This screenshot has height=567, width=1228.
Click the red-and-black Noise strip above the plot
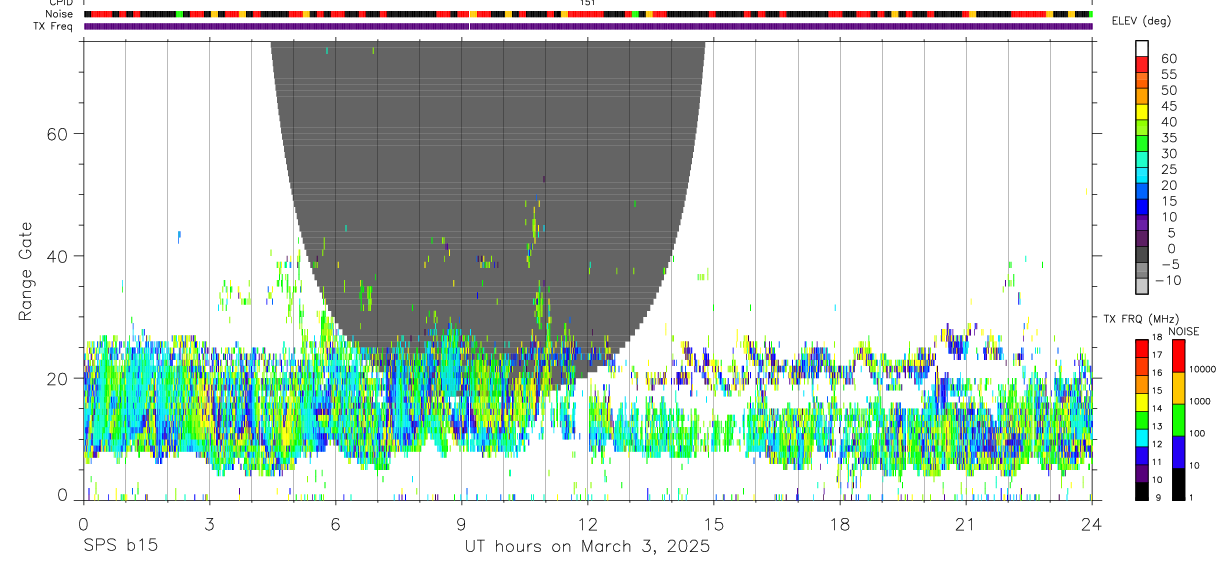pyautogui.click(x=587, y=15)
